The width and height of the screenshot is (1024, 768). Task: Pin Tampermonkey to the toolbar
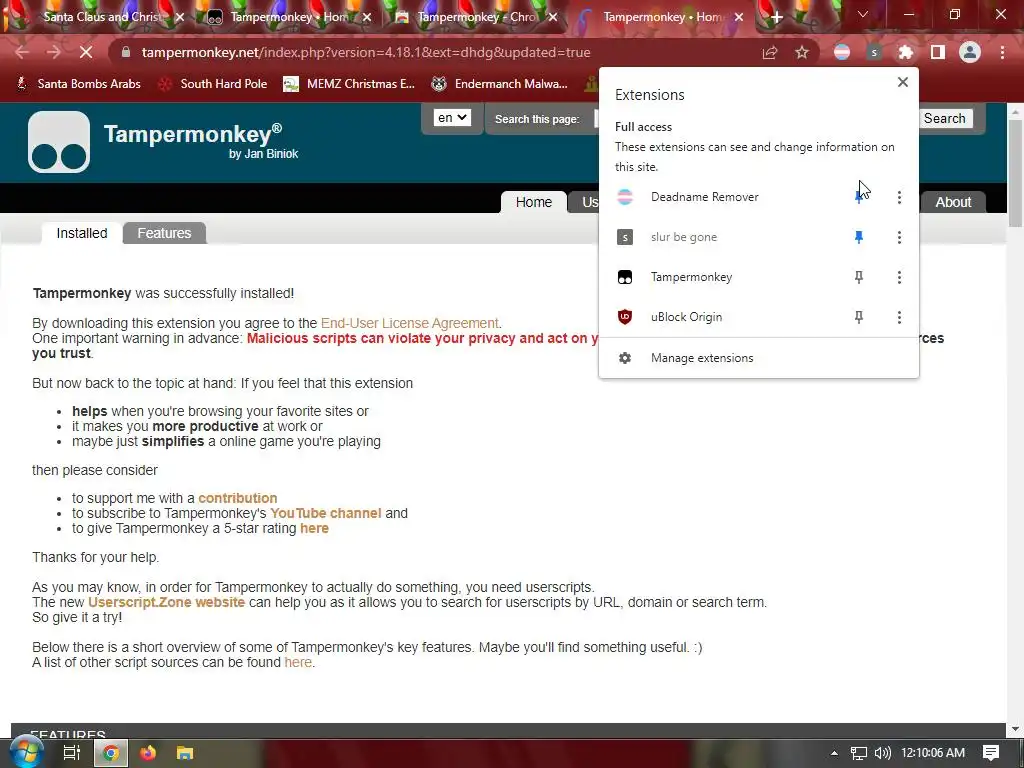point(859,278)
